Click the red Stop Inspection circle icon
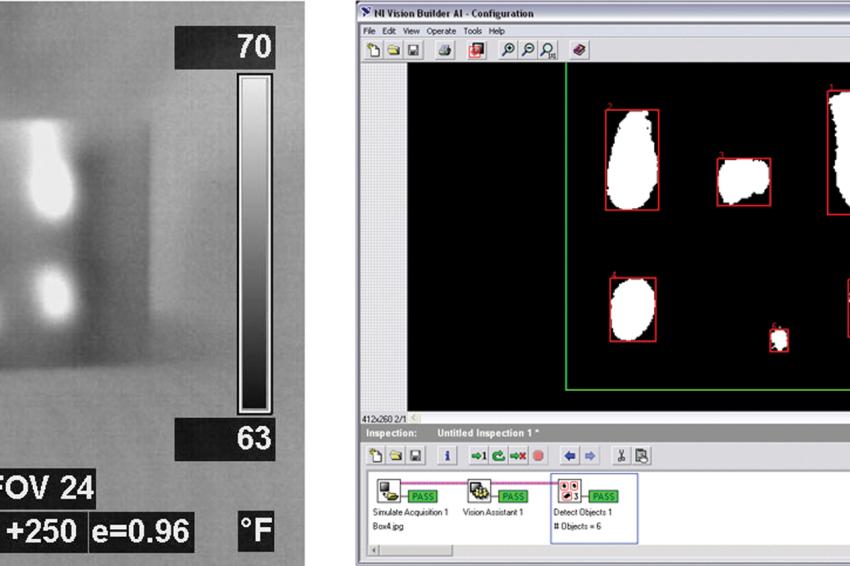This screenshot has height=566, width=850. [538, 455]
